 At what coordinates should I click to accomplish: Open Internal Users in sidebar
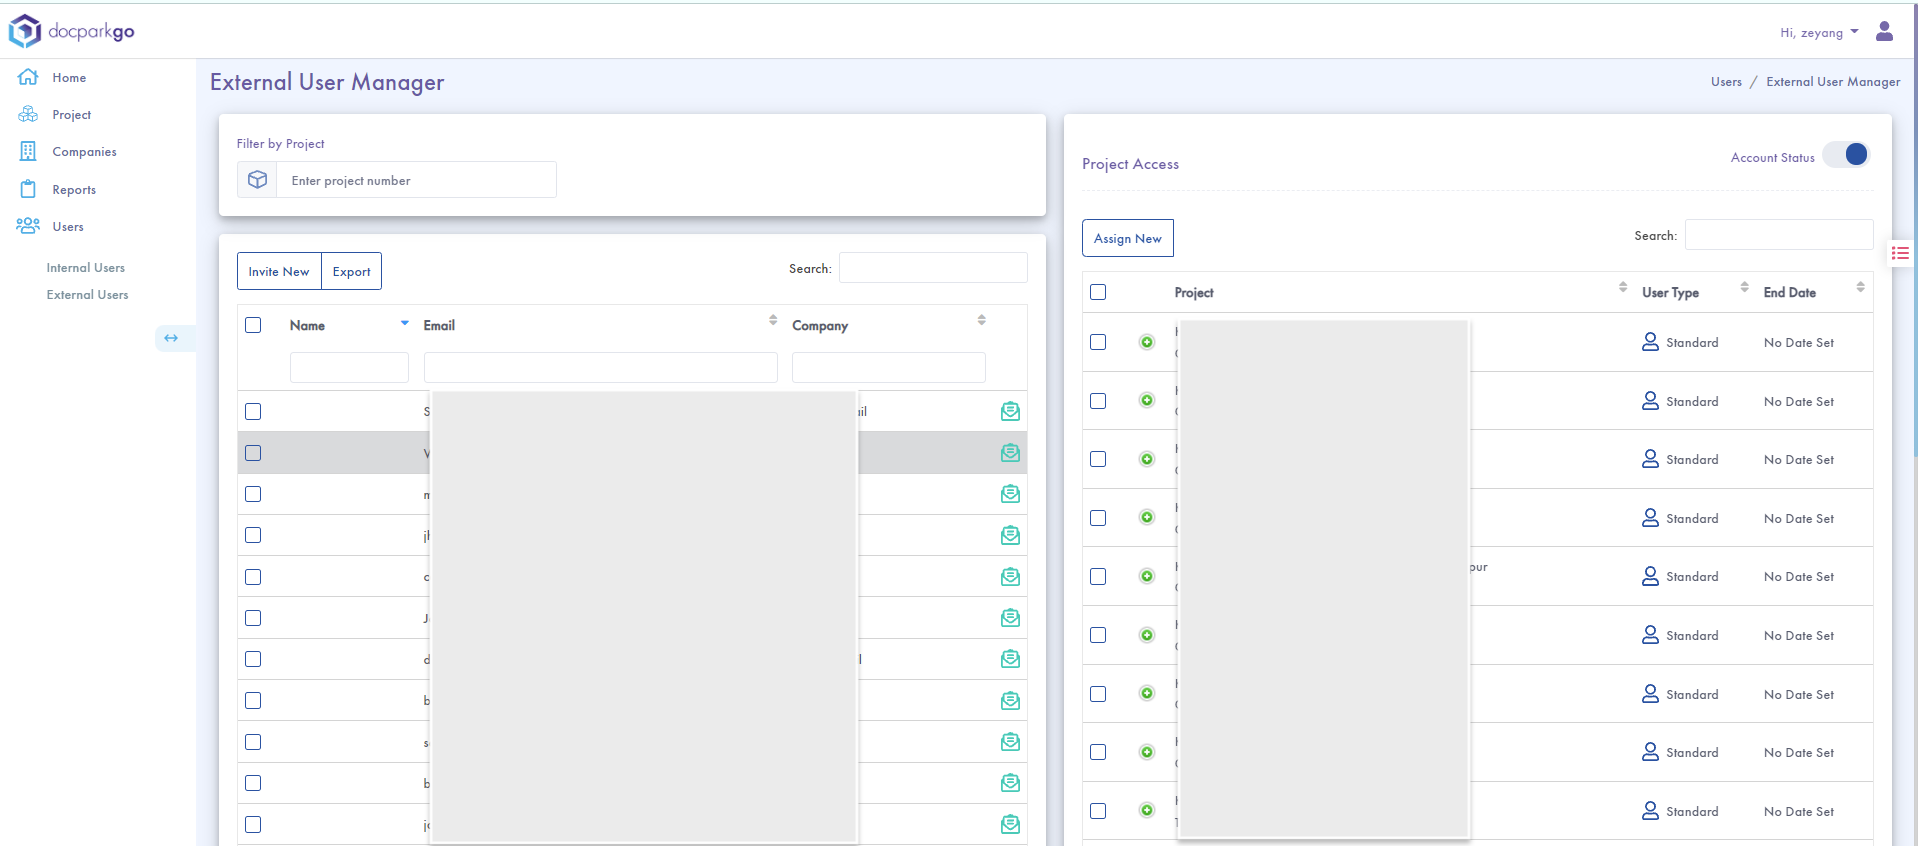coord(85,268)
